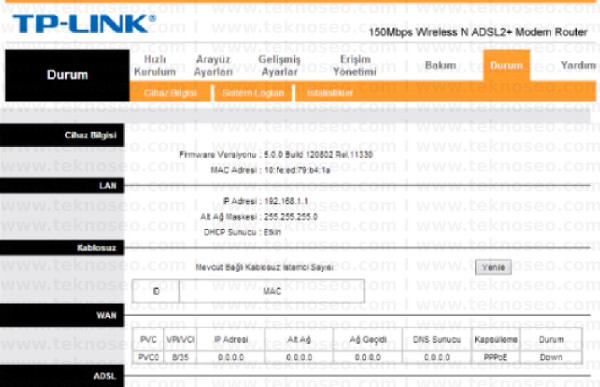Click the Yenile button

(493, 267)
